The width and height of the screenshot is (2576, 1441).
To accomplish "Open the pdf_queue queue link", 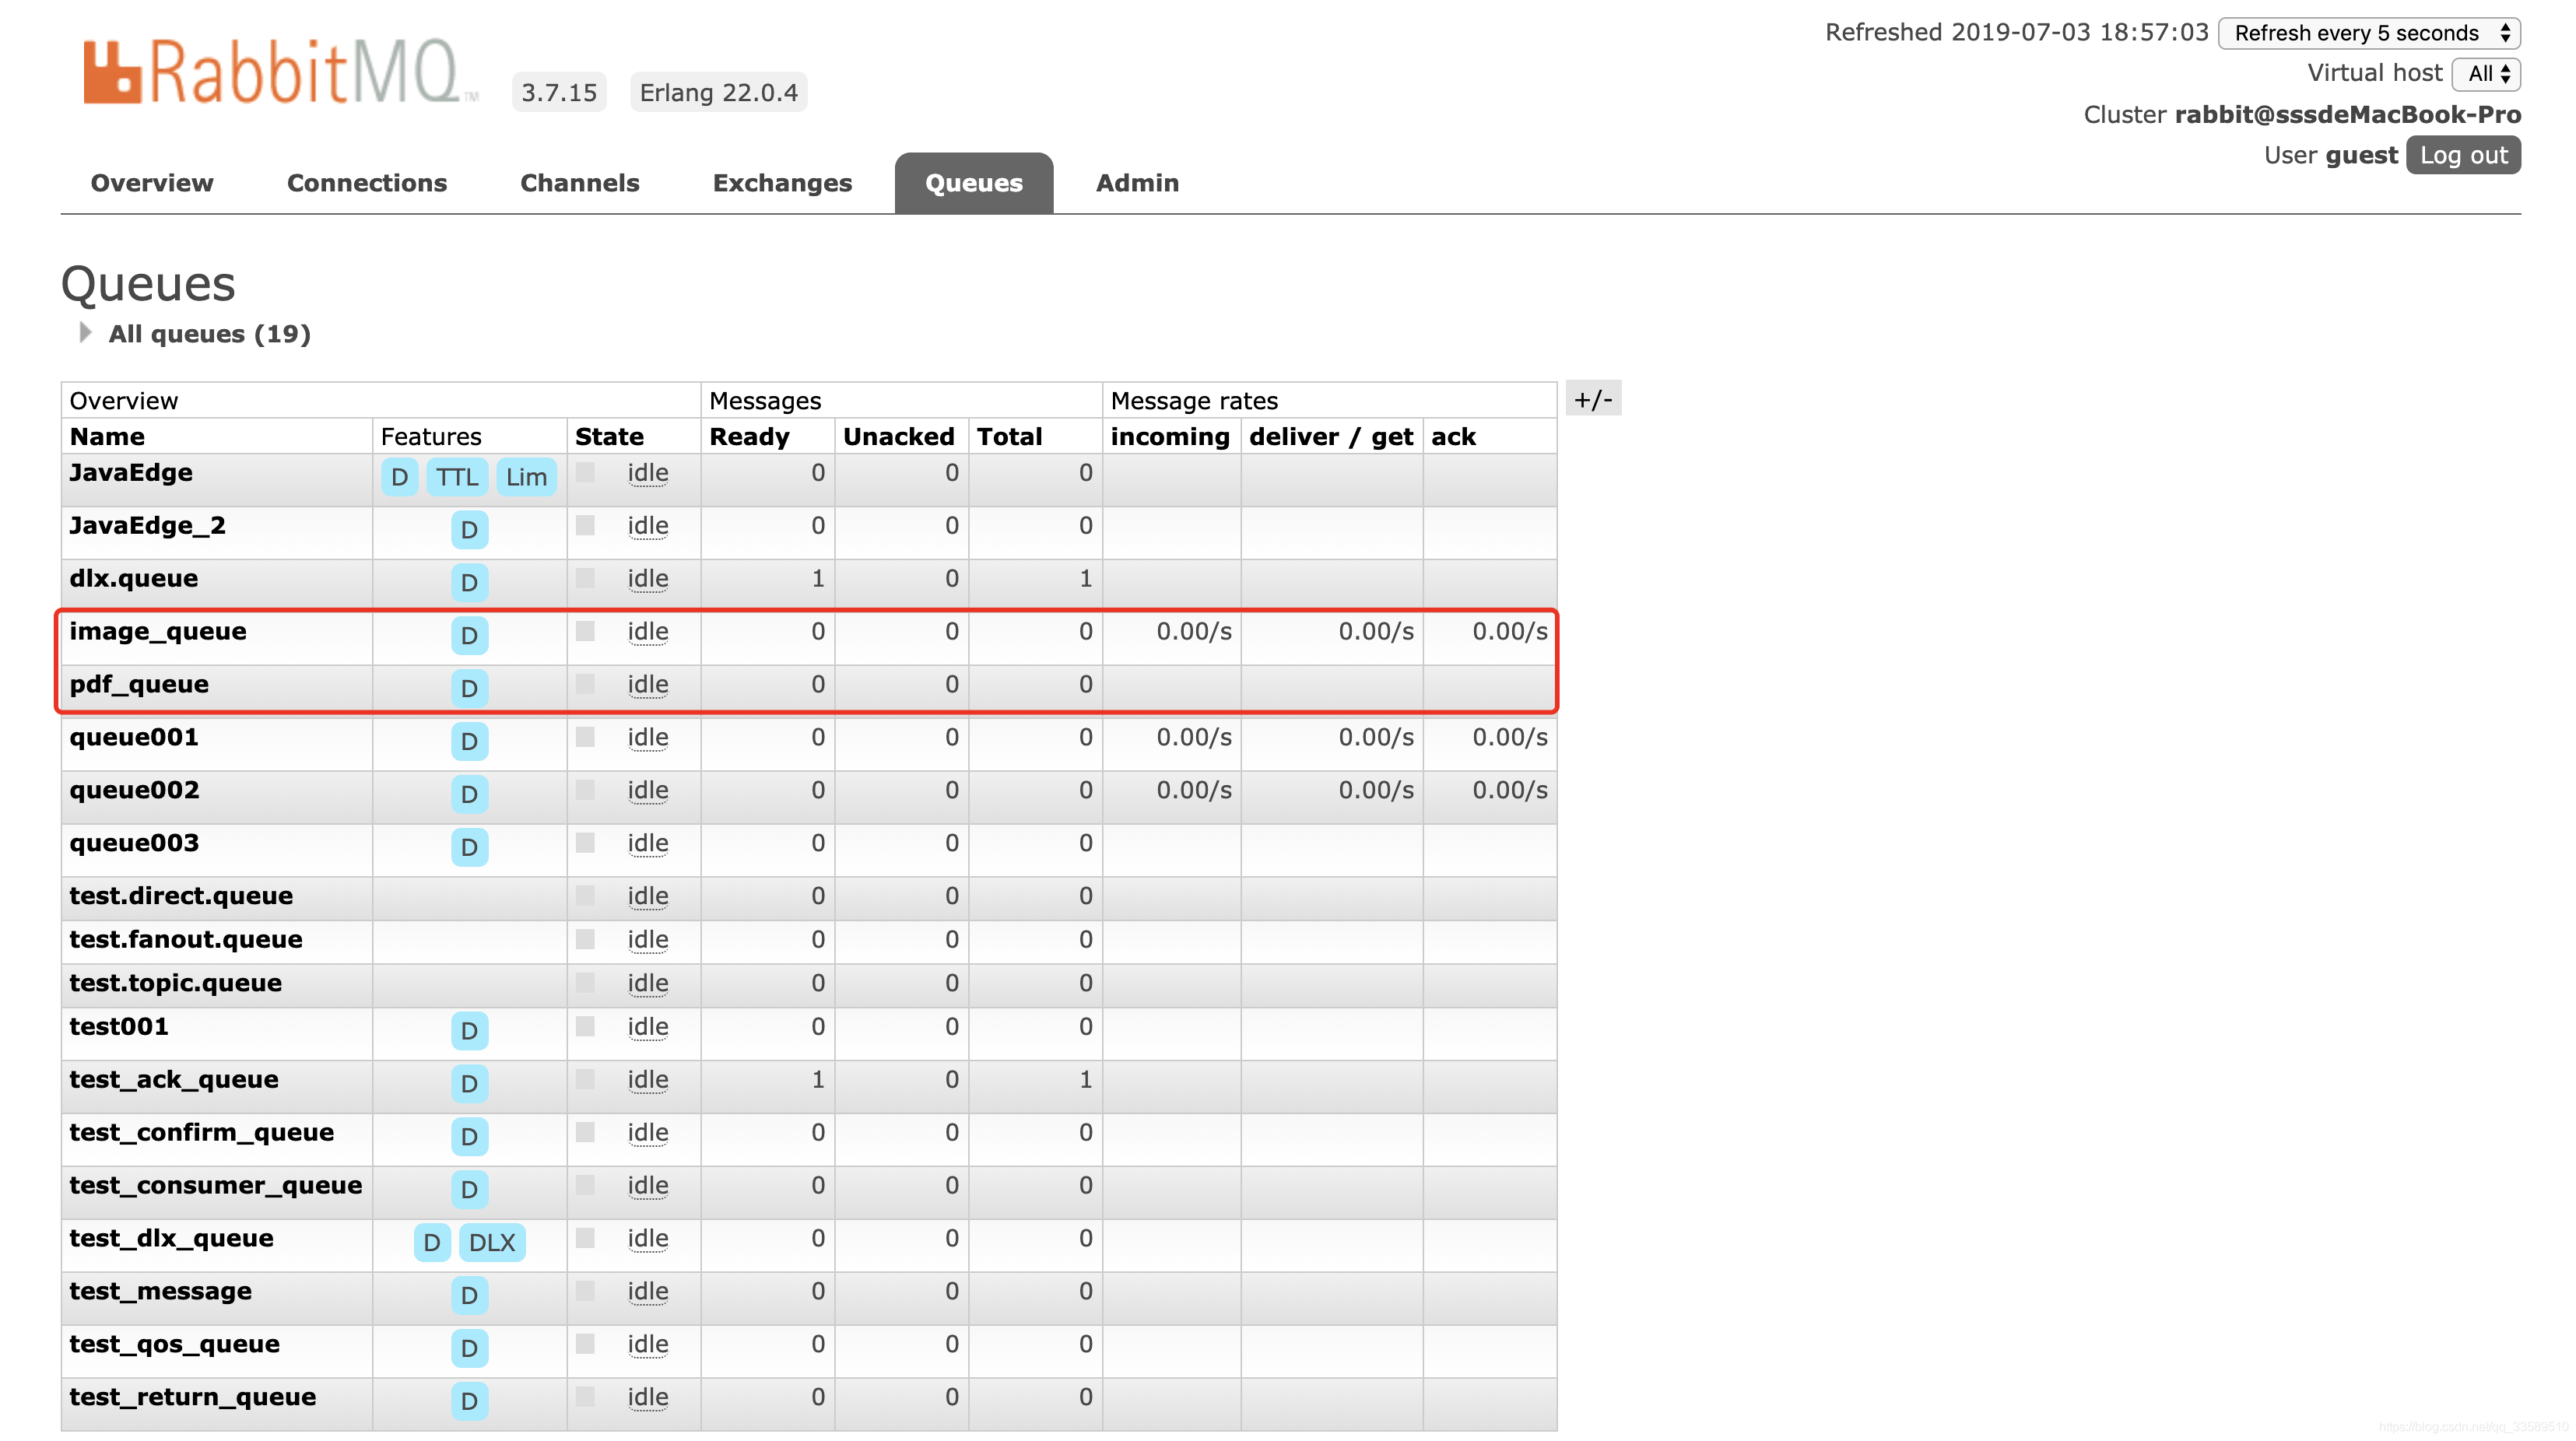I will [139, 684].
